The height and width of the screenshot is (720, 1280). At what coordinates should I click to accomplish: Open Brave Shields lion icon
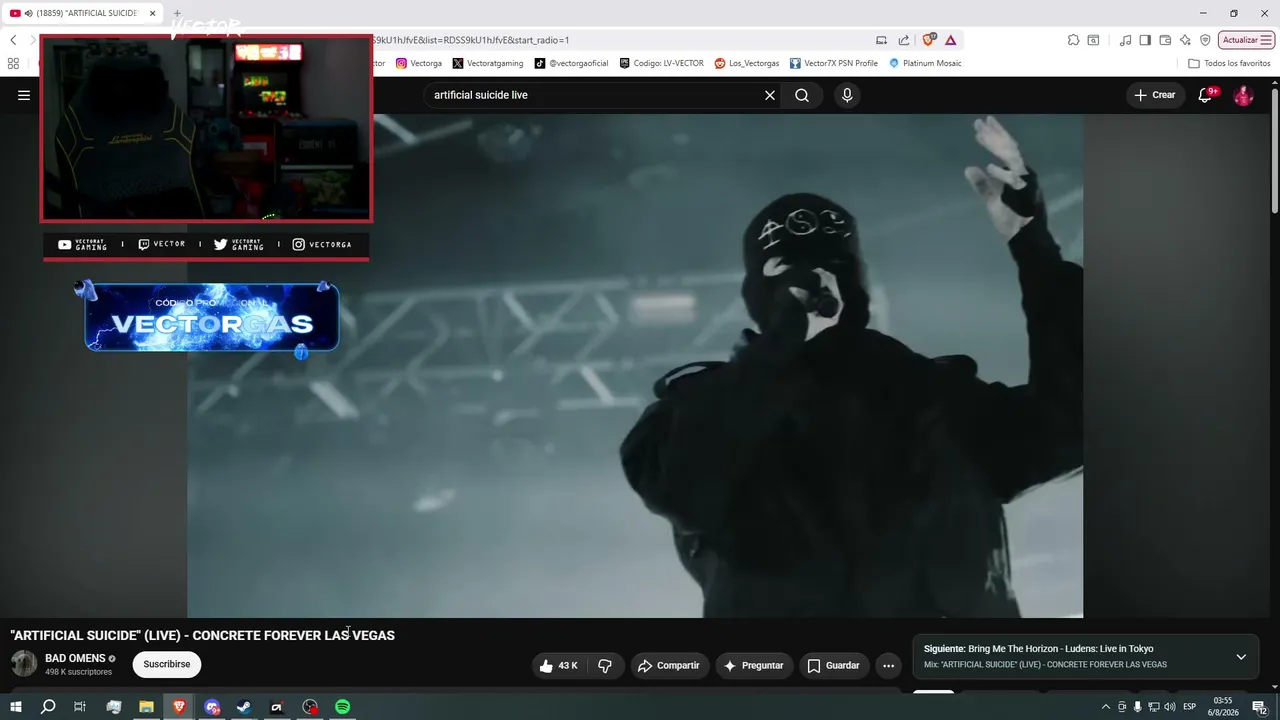click(929, 40)
